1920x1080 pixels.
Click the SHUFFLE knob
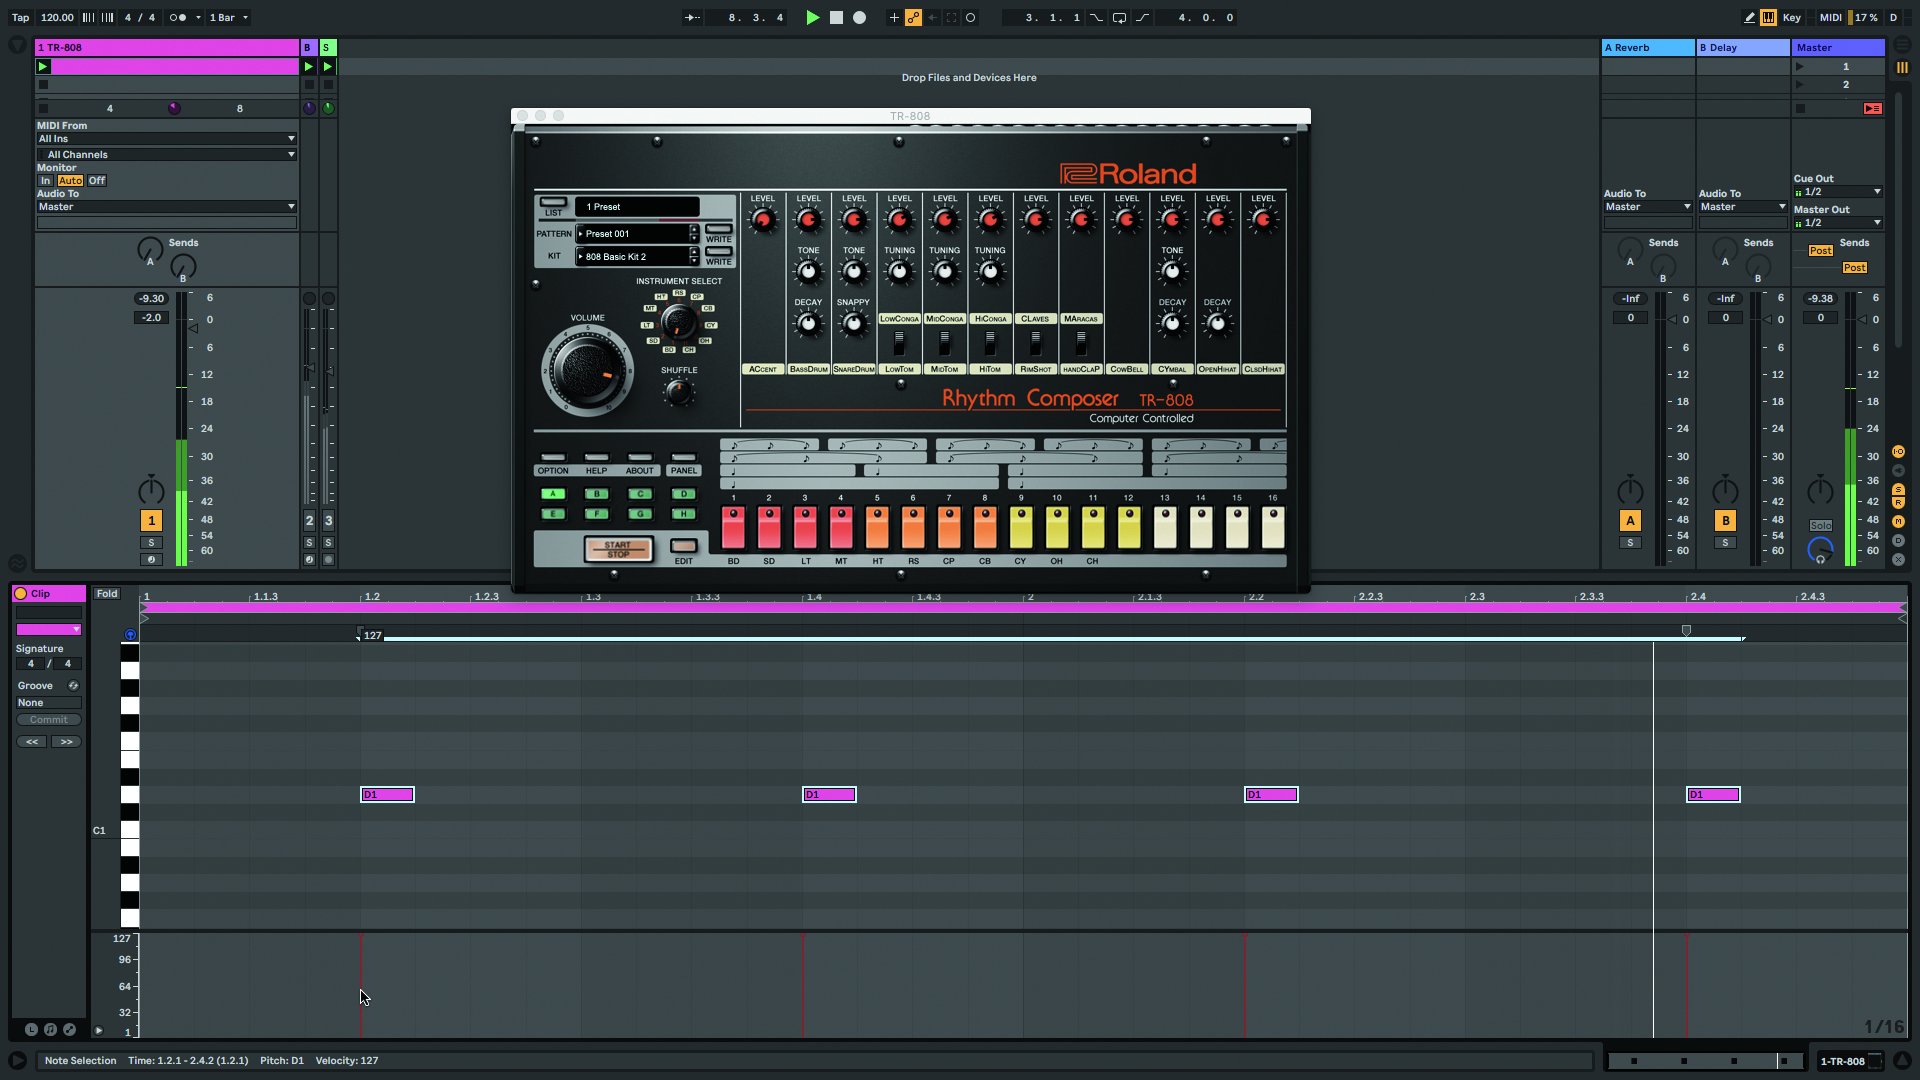[679, 392]
